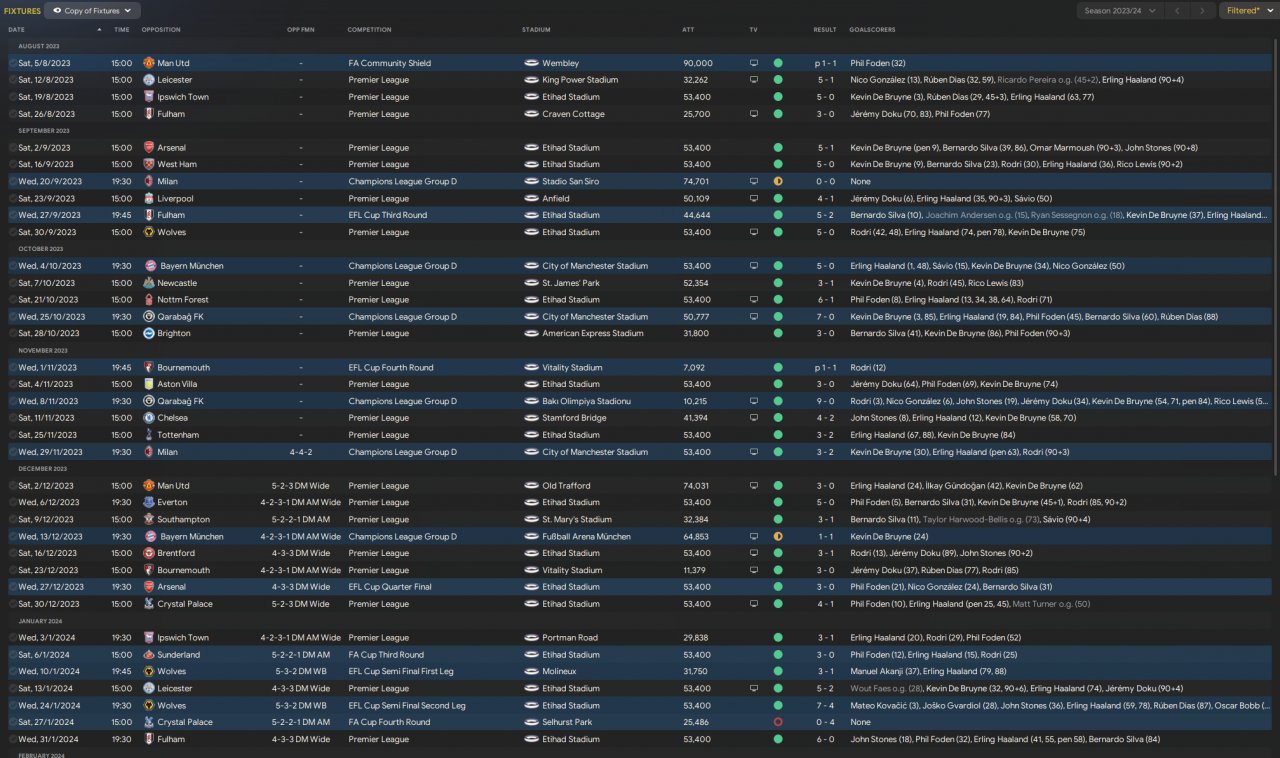Viewport: 1280px width, 758px height.
Task: Tick the row selector for Wed, 24/1/2024
Action: [x=13, y=705]
